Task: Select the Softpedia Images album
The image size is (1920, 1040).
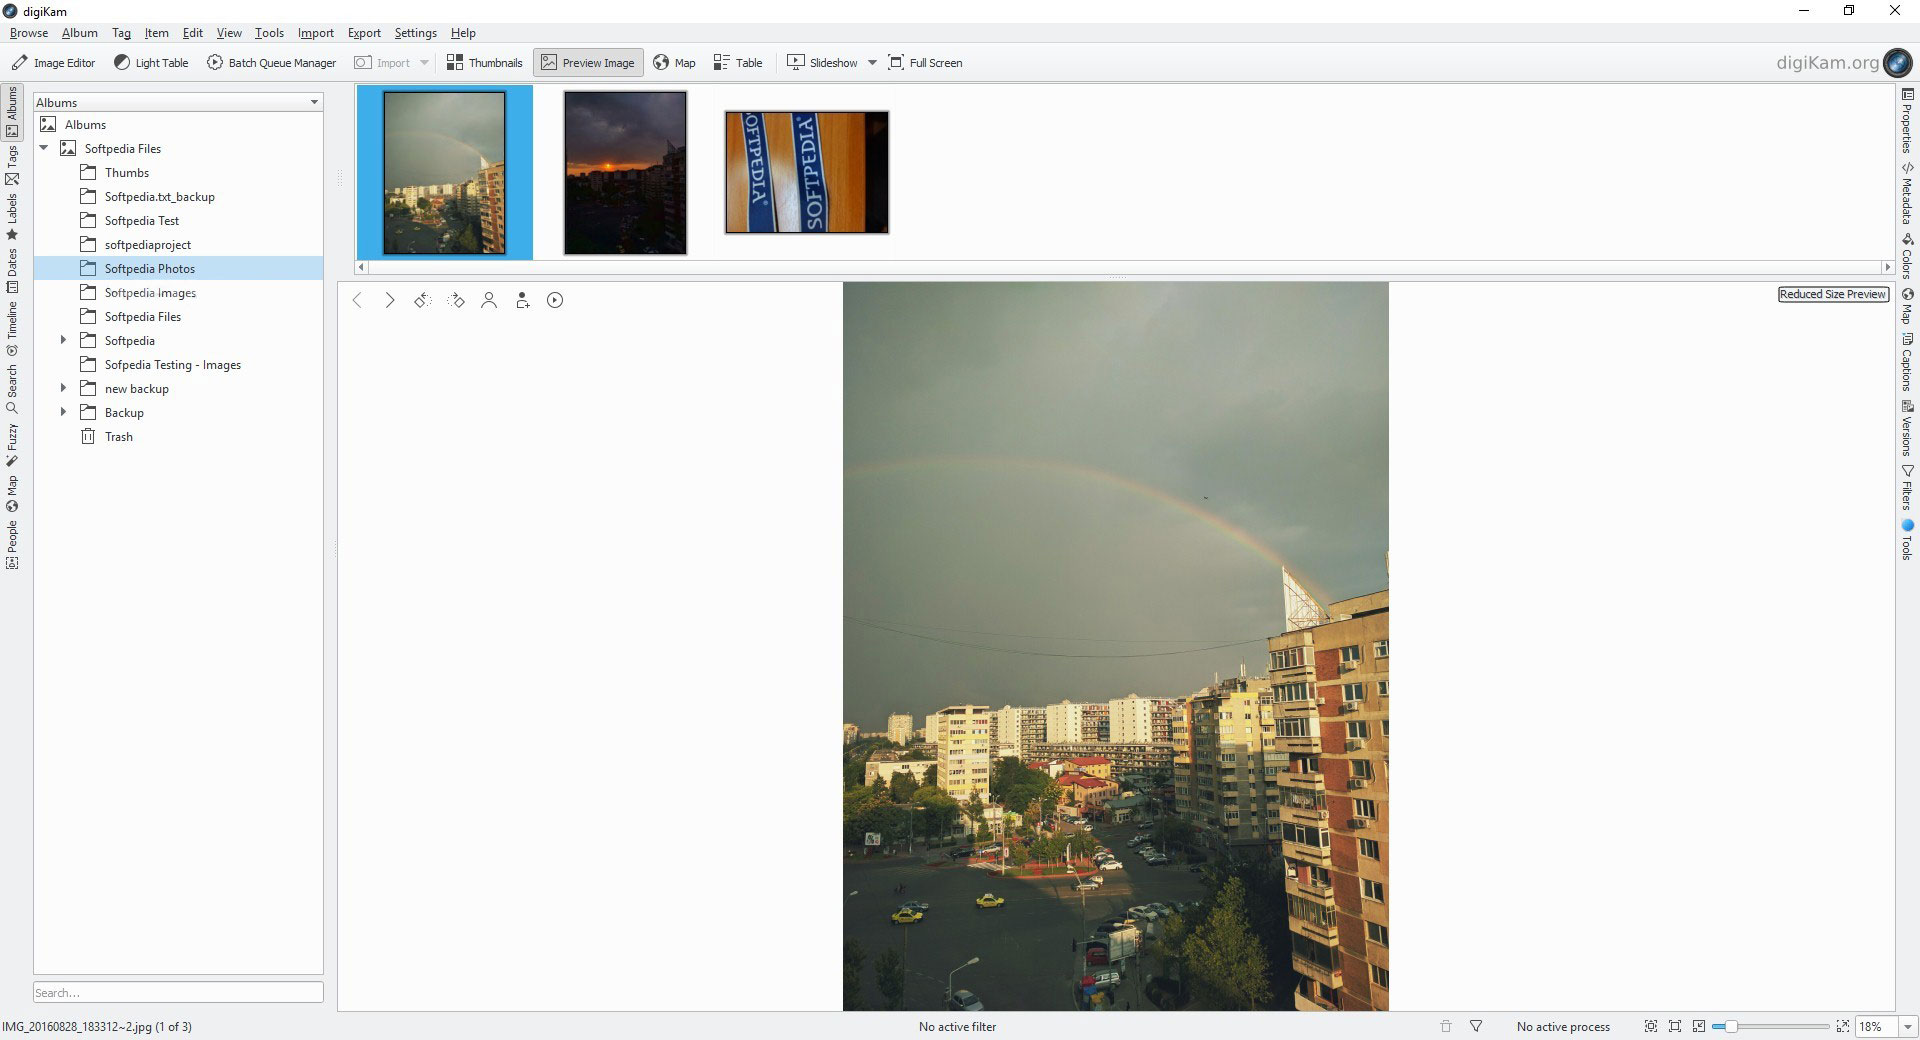Action: coord(150,293)
